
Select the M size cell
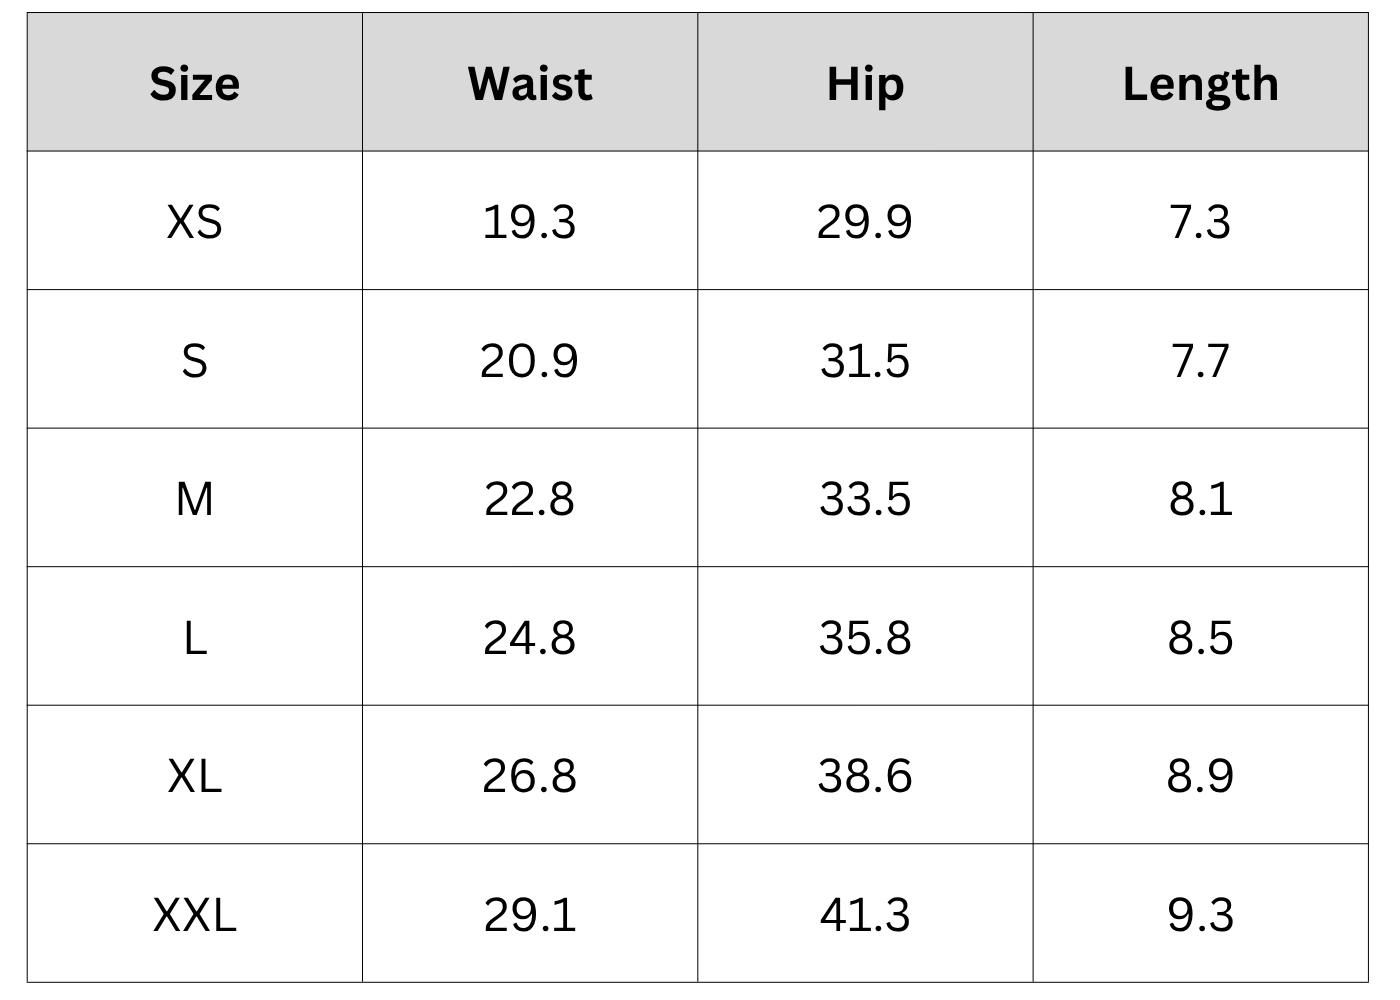click(x=195, y=498)
